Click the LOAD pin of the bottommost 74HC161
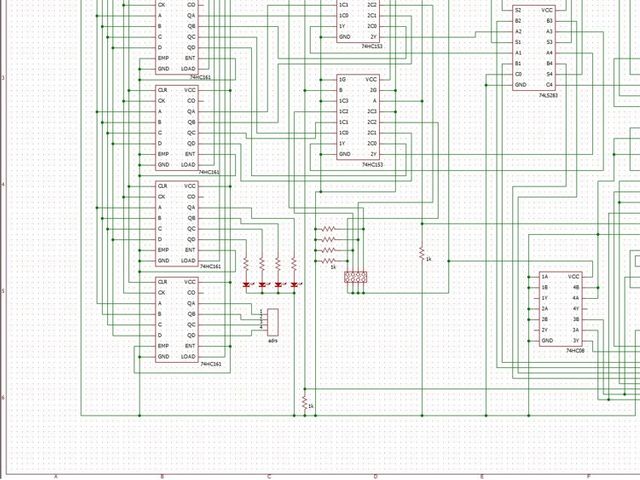 [x=188, y=357]
